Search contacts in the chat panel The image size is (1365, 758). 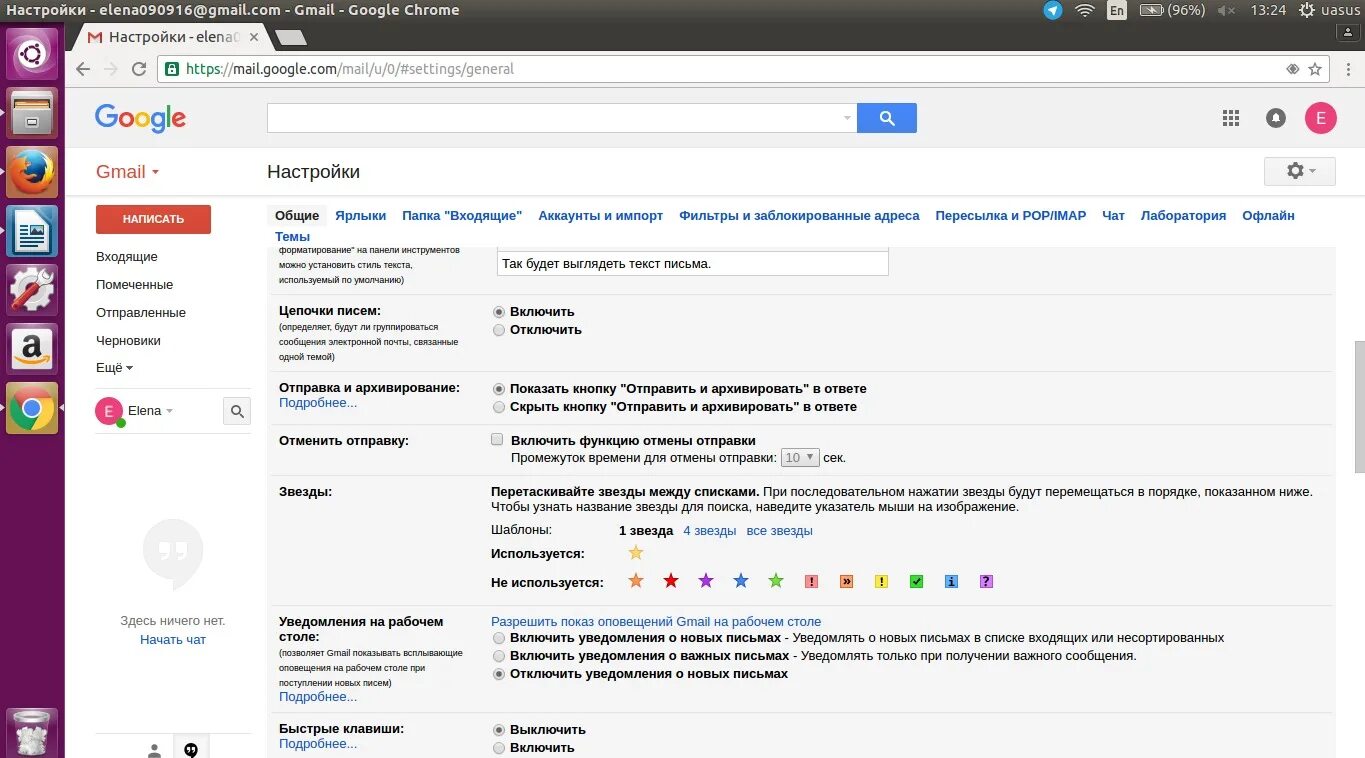237,411
